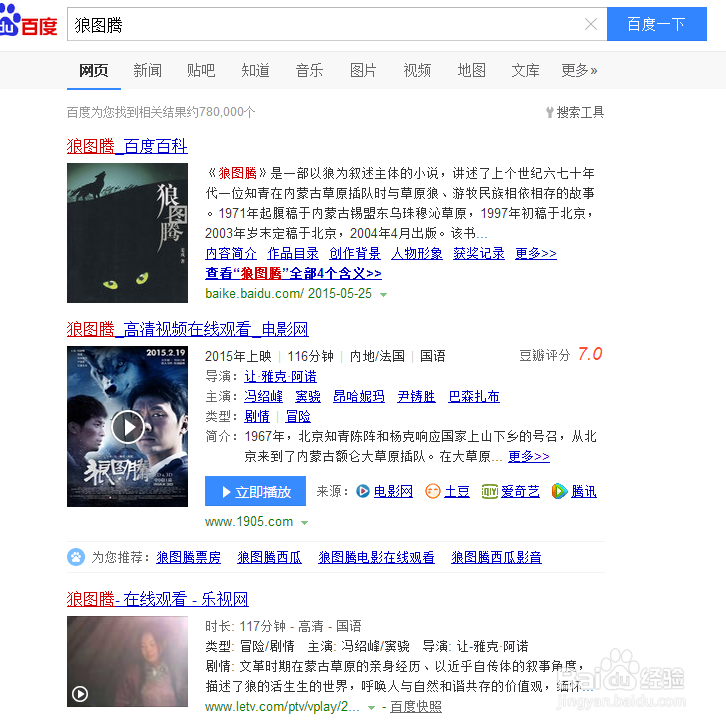Click the Baidu logo
726x726 pixels.
29,22
